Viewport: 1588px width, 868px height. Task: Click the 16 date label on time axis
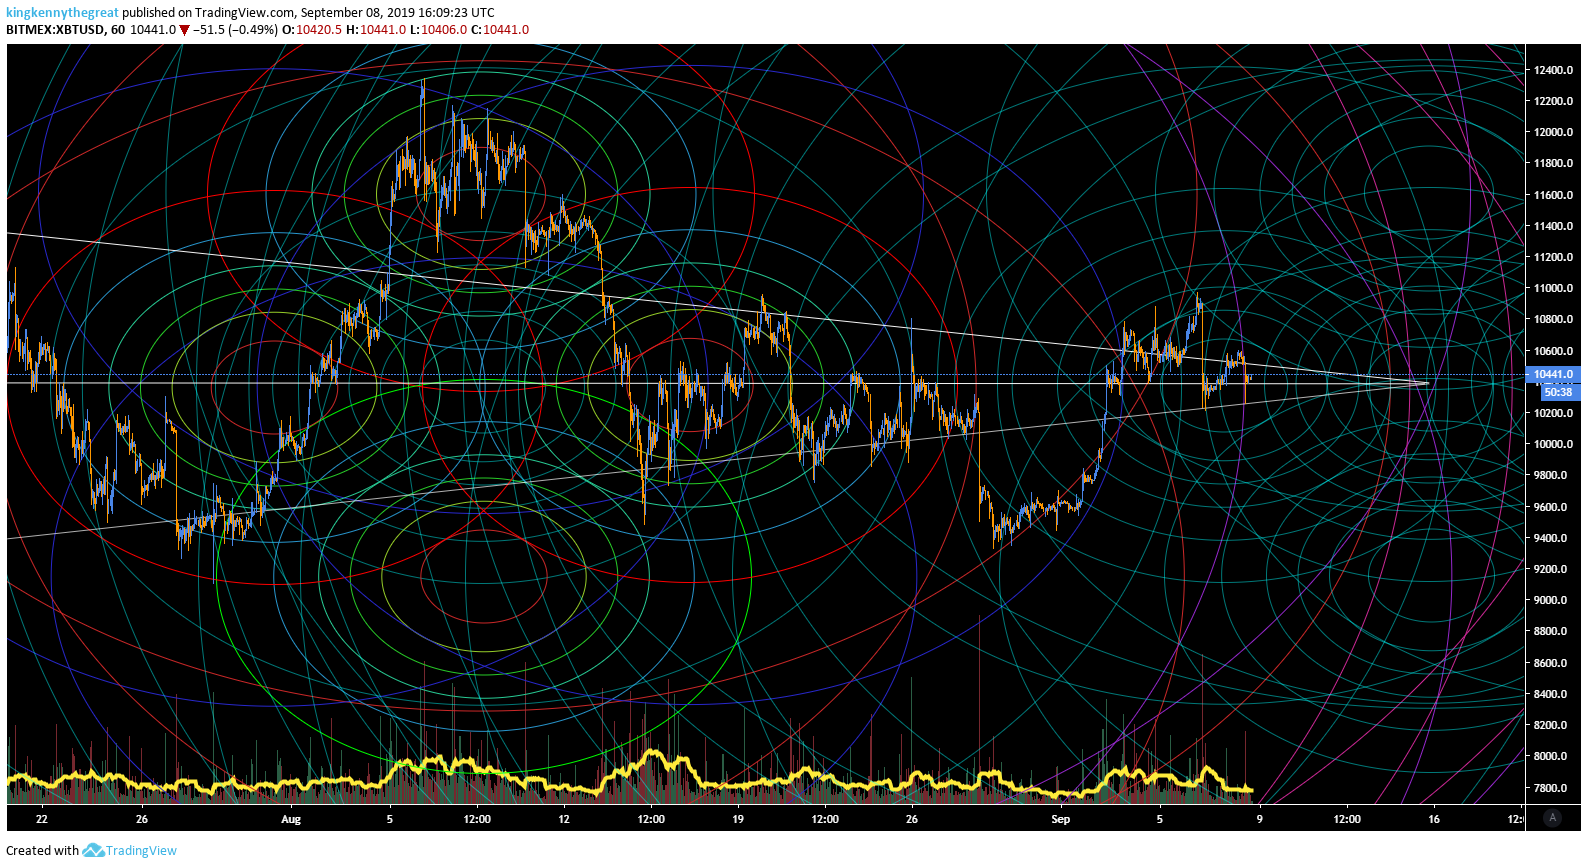pyautogui.click(x=1434, y=819)
